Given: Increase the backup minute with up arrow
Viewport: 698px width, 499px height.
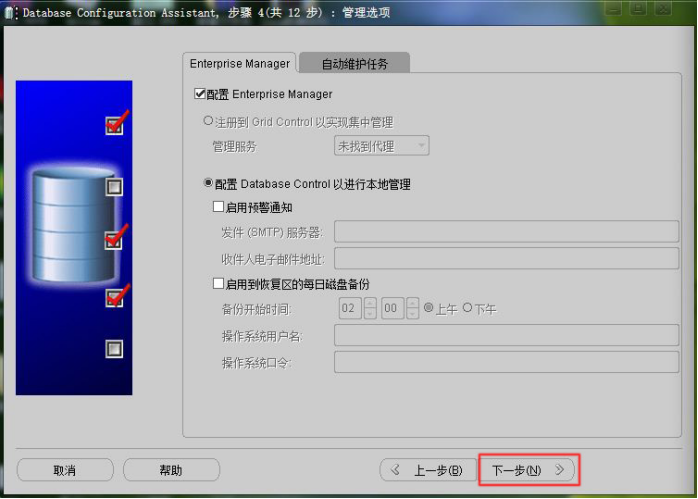Looking at the screenshot, I should tap(413, 303).
